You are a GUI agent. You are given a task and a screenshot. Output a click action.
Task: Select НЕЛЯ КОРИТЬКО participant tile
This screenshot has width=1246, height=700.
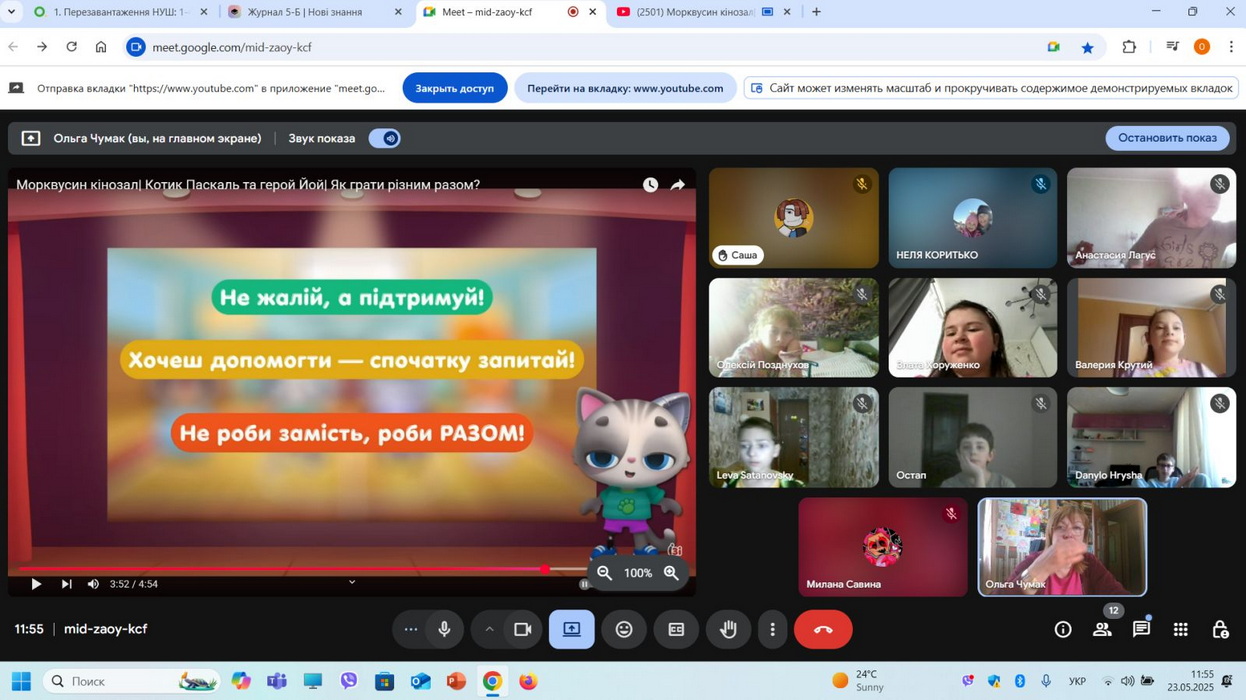click(972, 218)
